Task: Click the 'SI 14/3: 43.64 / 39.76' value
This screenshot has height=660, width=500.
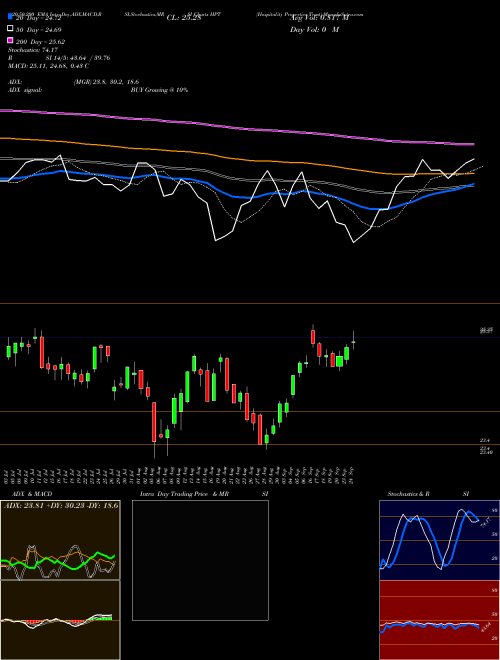Action: tap(78, 58)
